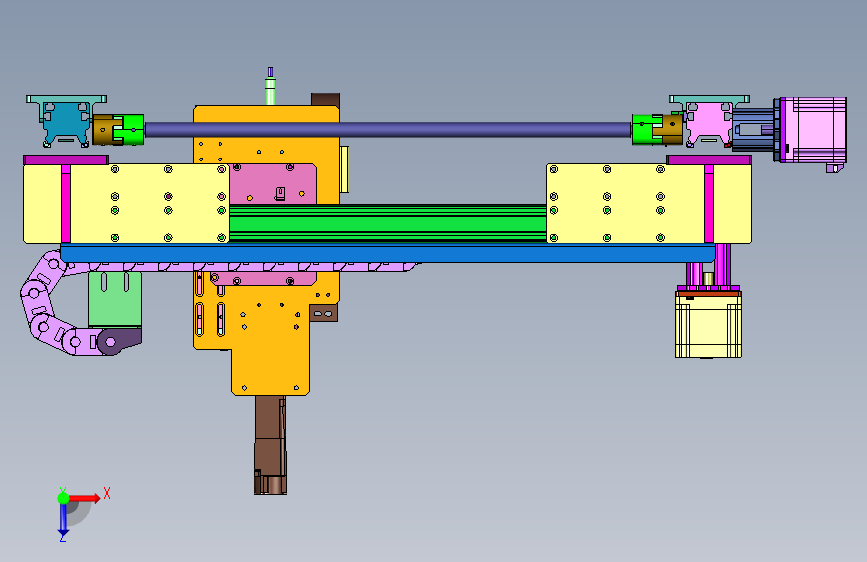Select the pink bearing block near the motor
This screenshot has width=867, height=562.
pos(709,121)
